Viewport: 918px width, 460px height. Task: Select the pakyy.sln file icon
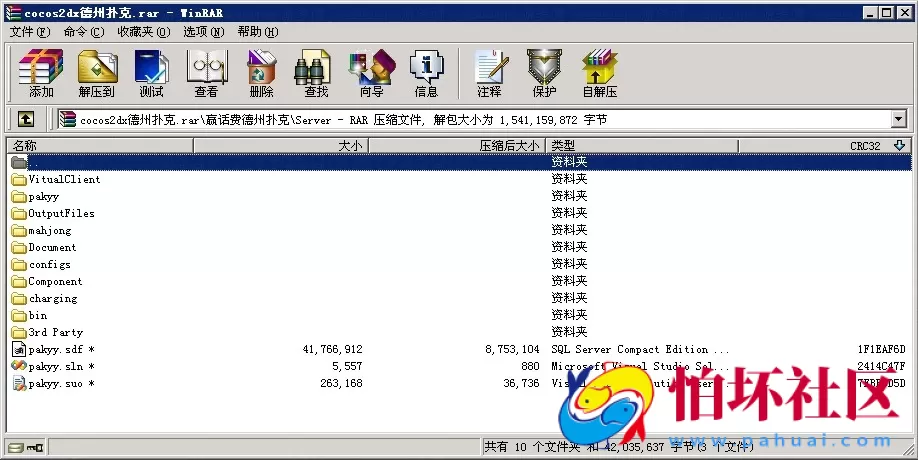tap(19, 366)
